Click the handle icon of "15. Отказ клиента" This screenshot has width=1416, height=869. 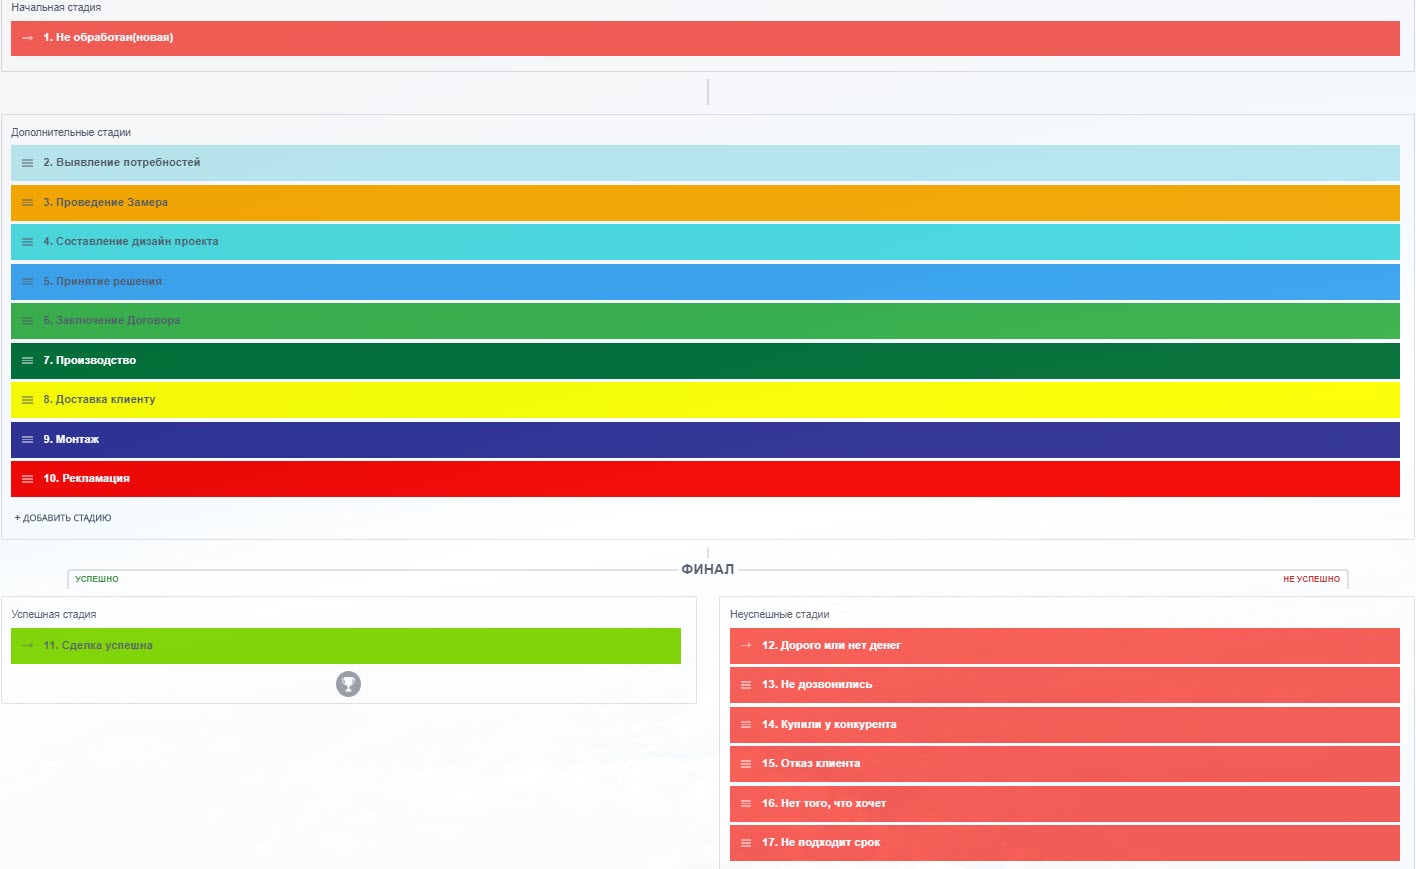click(x=746, y=764)
